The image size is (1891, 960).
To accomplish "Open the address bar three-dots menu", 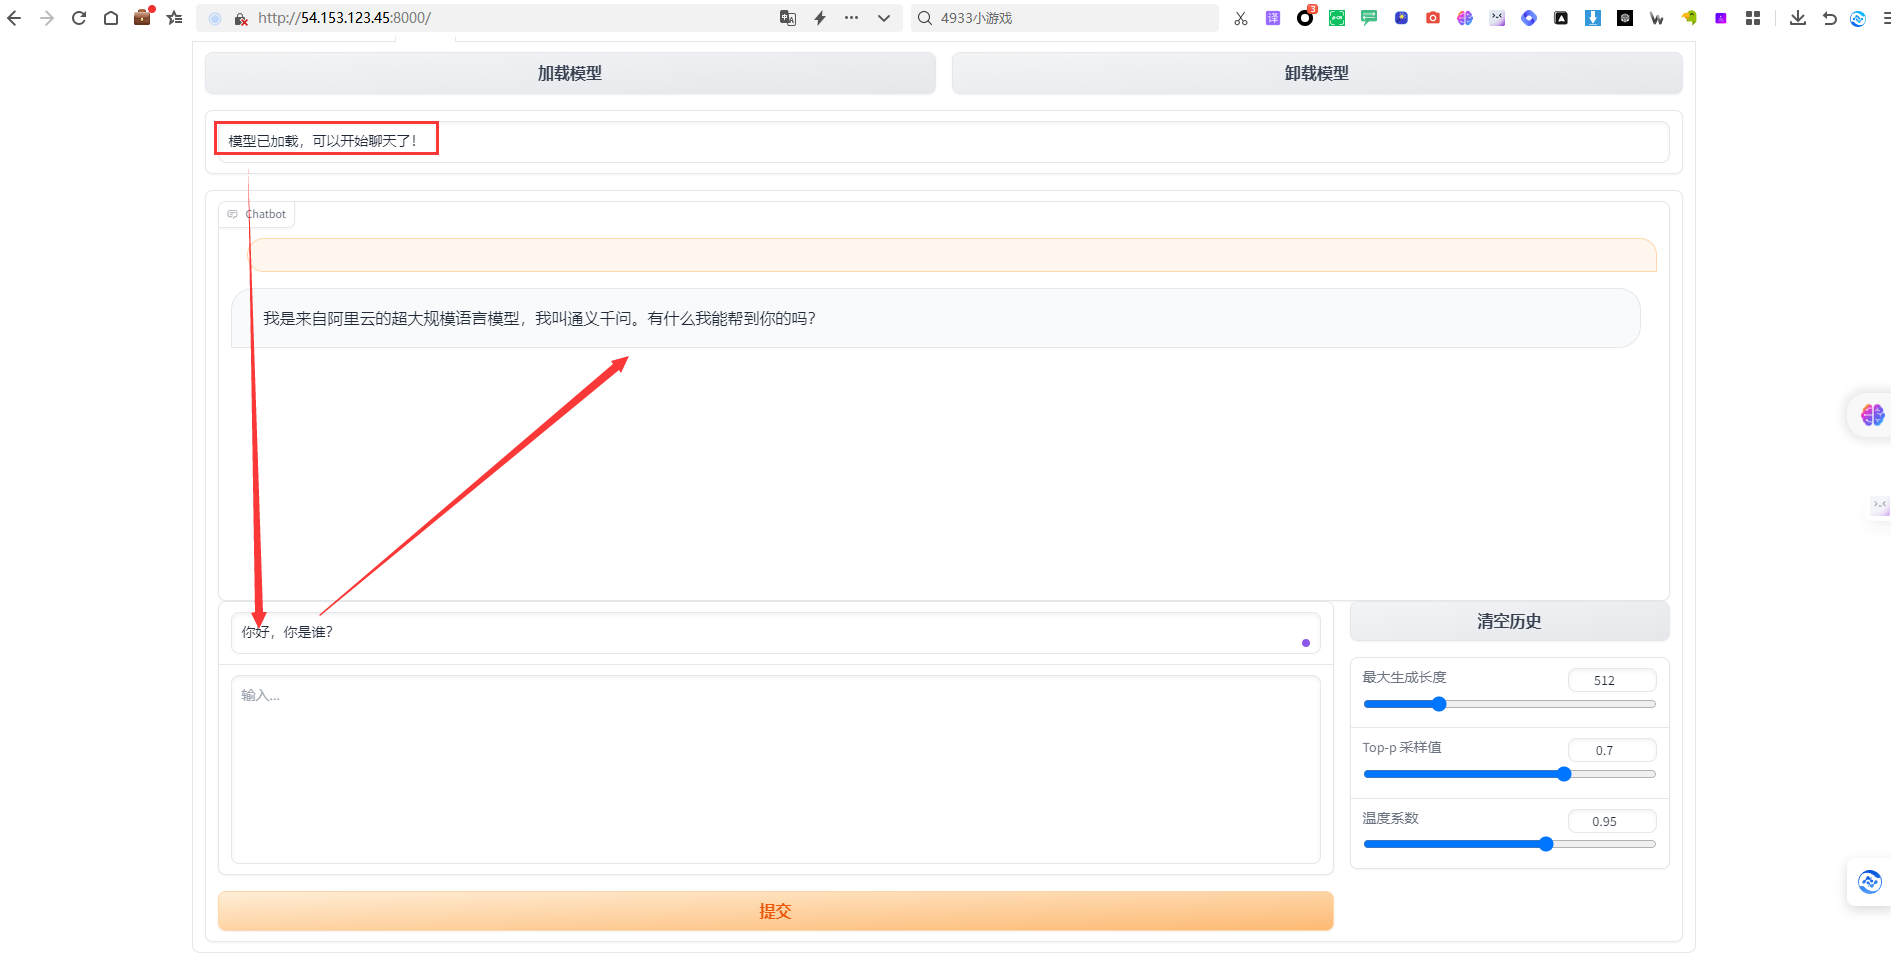I will (852, 18).
